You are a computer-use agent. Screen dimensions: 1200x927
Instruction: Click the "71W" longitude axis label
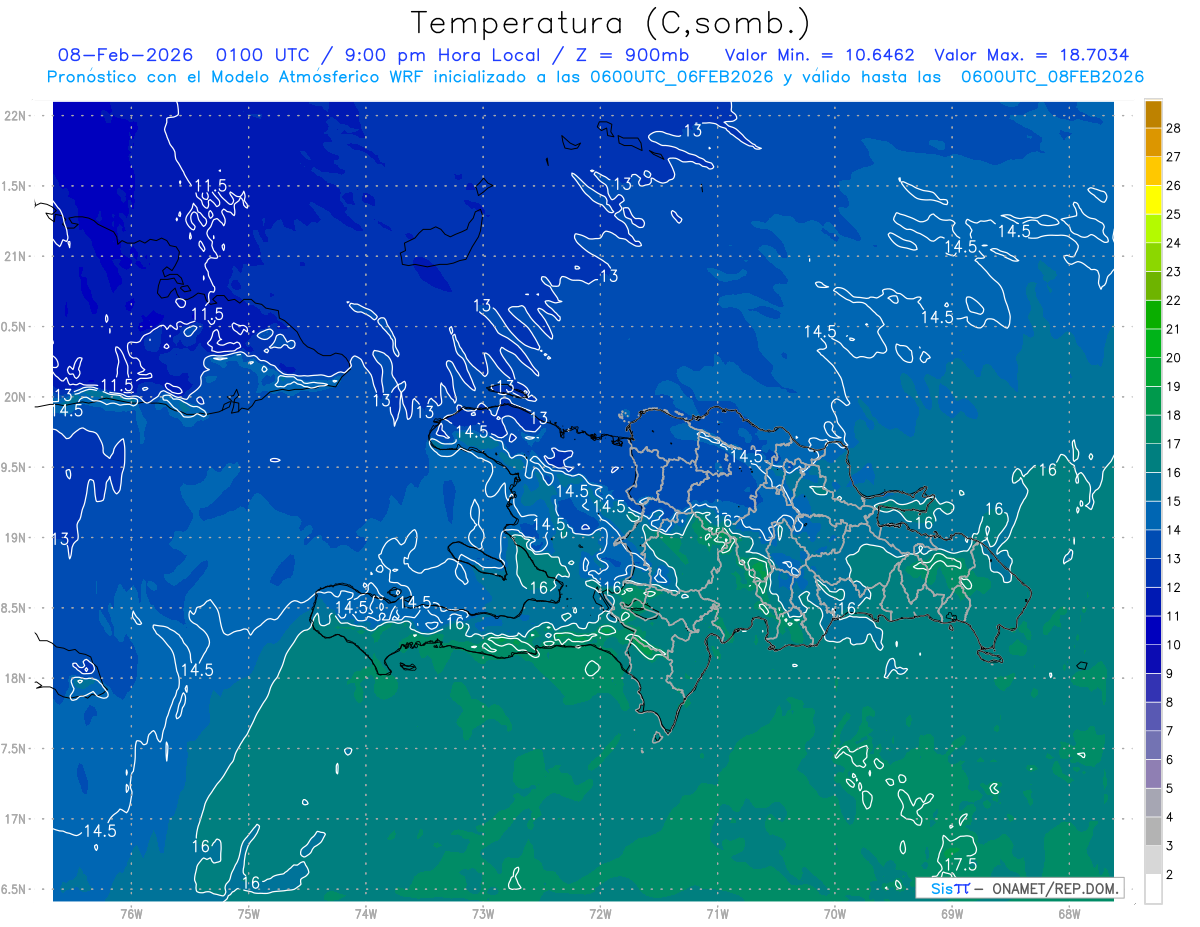717,913
